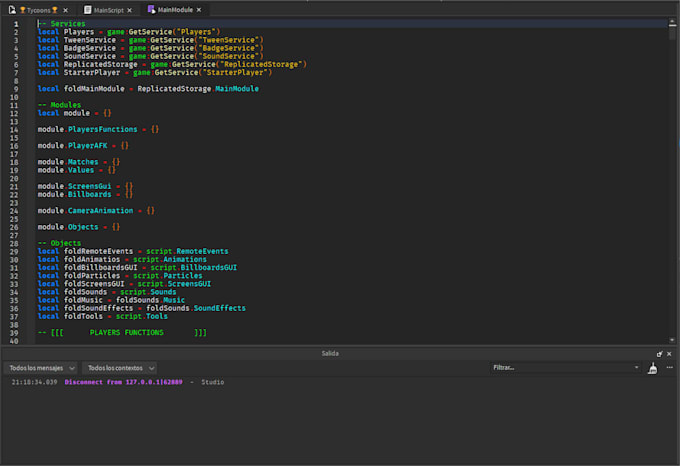Click the '-- Services' comment line

click(x=62, y=24)
